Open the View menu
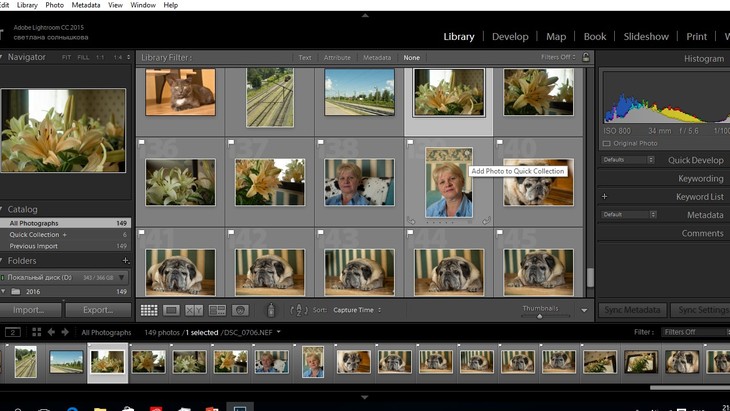The image size is (730, 411). [x=115, y=5]
